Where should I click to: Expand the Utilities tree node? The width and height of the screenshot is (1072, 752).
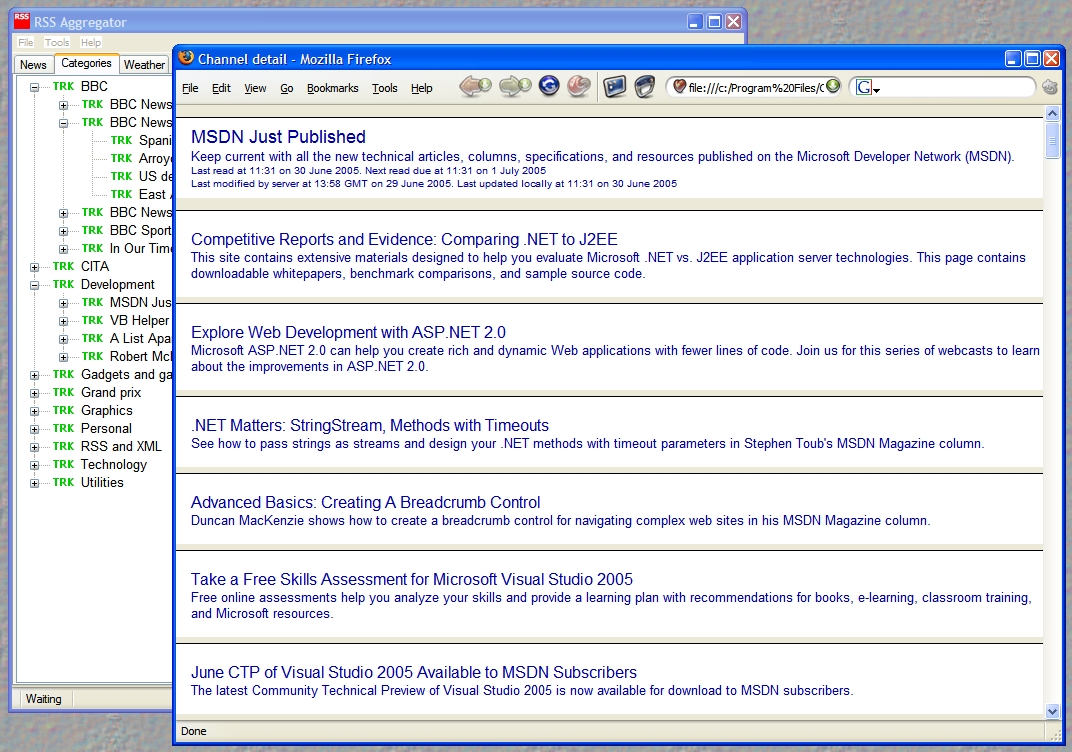(34, 483)
